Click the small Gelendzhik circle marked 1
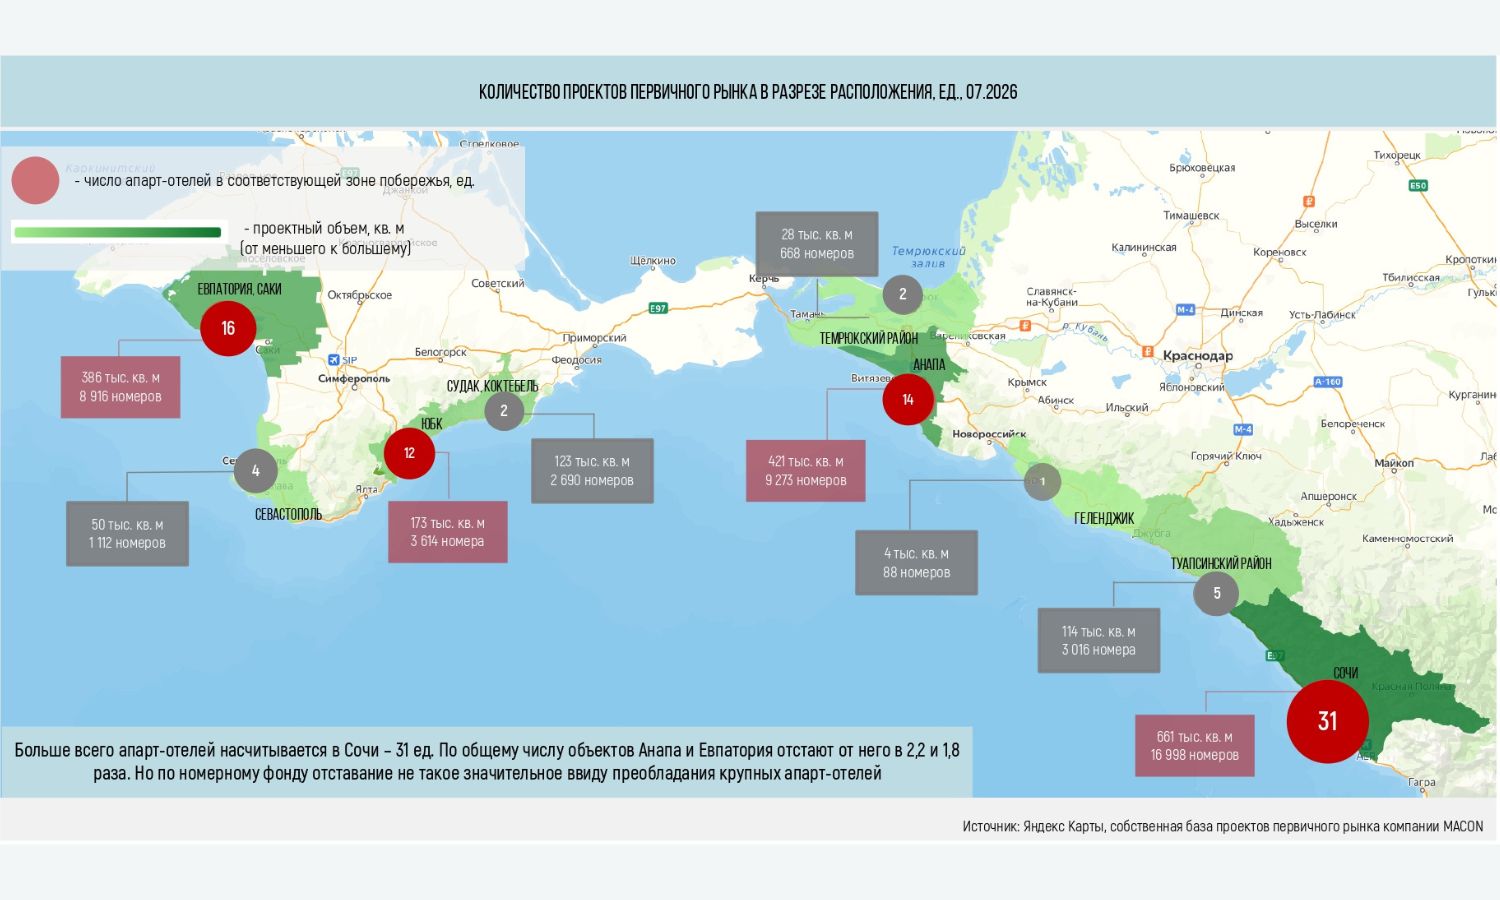This screenshot has width=1500, height=900. coord(1042,482)
